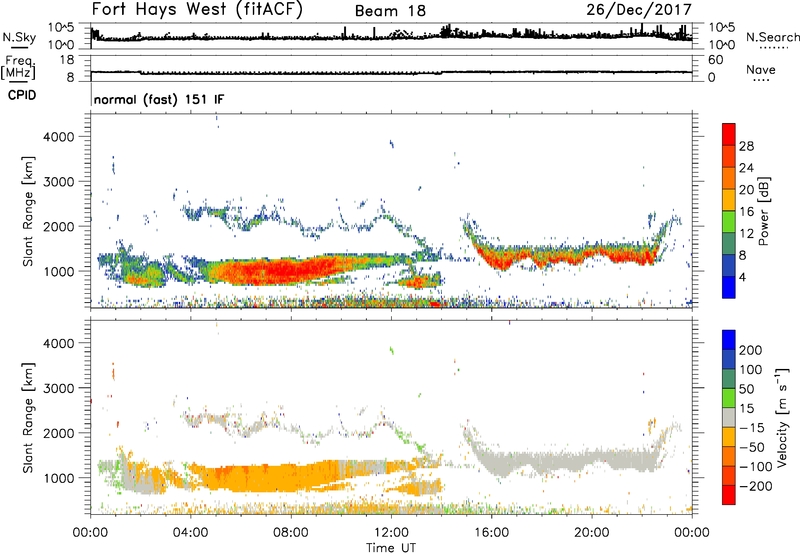The height and width of the screenshot is (554, 800).
Task: Click the '24' power color bar label
Action: point(746,168)
